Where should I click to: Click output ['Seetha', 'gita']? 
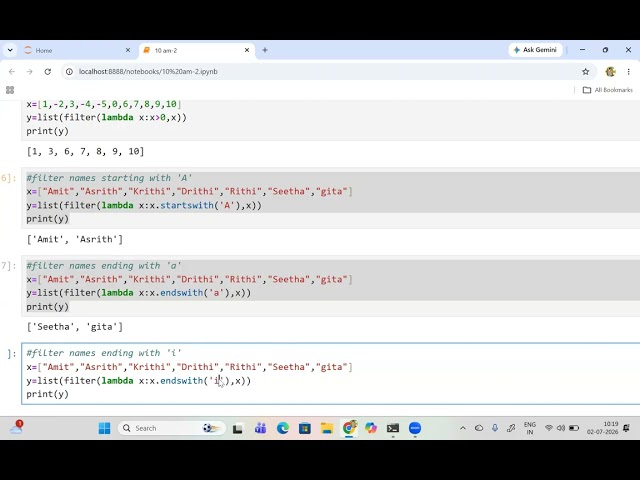[x=75, y=327]
